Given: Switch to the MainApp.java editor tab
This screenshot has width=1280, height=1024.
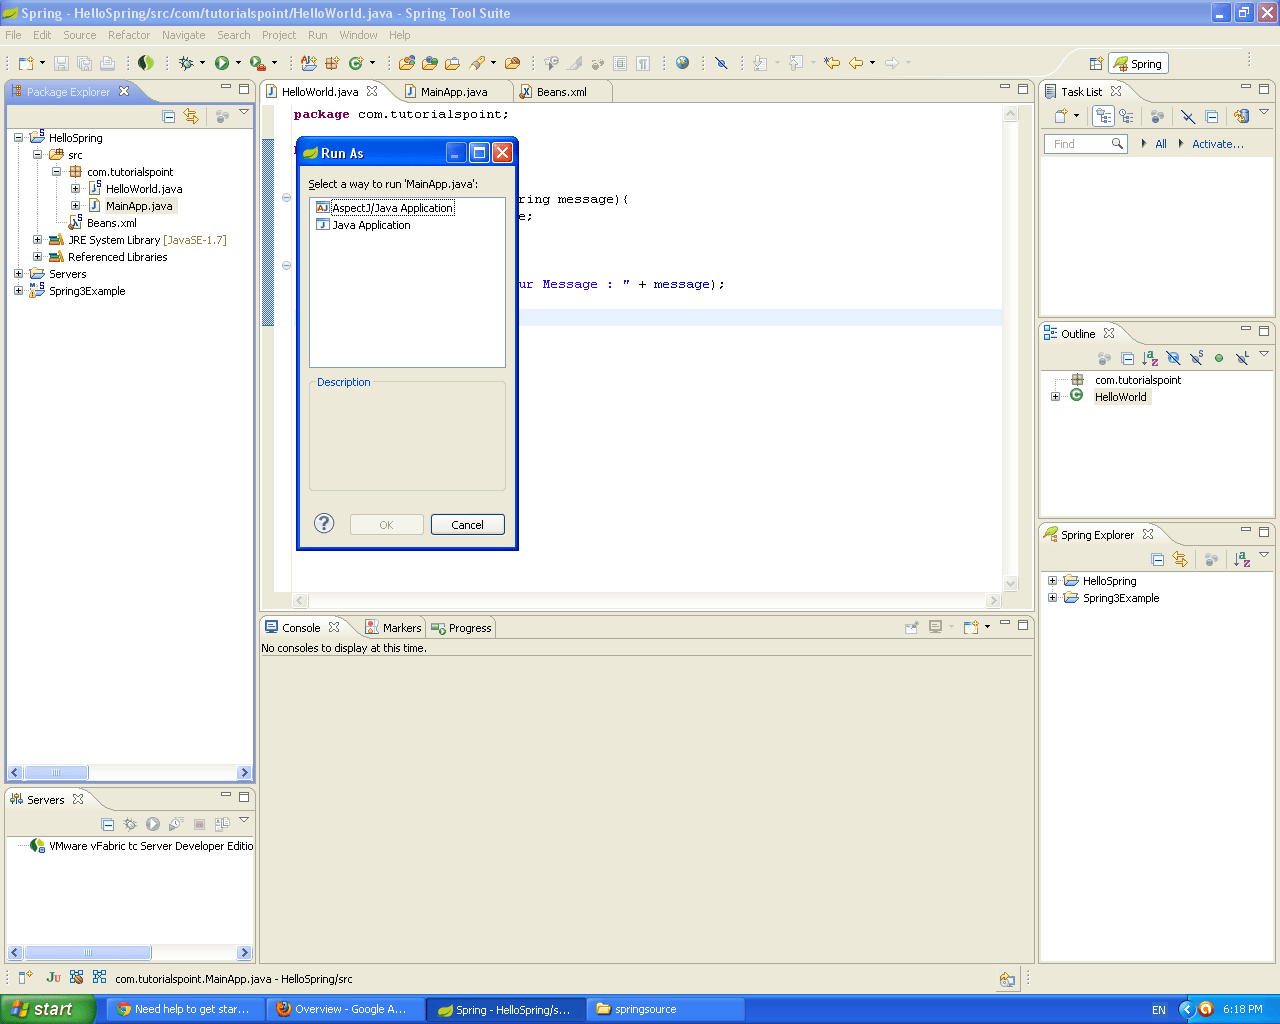Looking at the screenshot, I should click(454, 92).
